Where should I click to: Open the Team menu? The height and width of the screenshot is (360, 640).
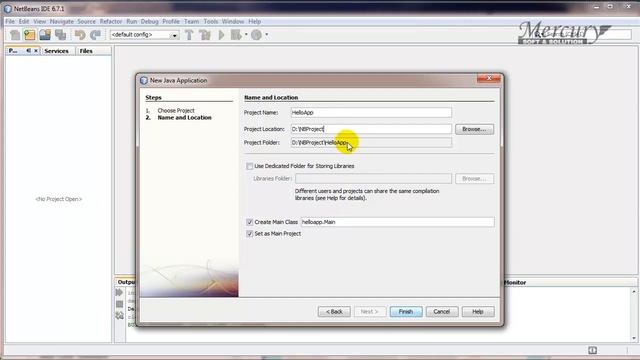191,21
